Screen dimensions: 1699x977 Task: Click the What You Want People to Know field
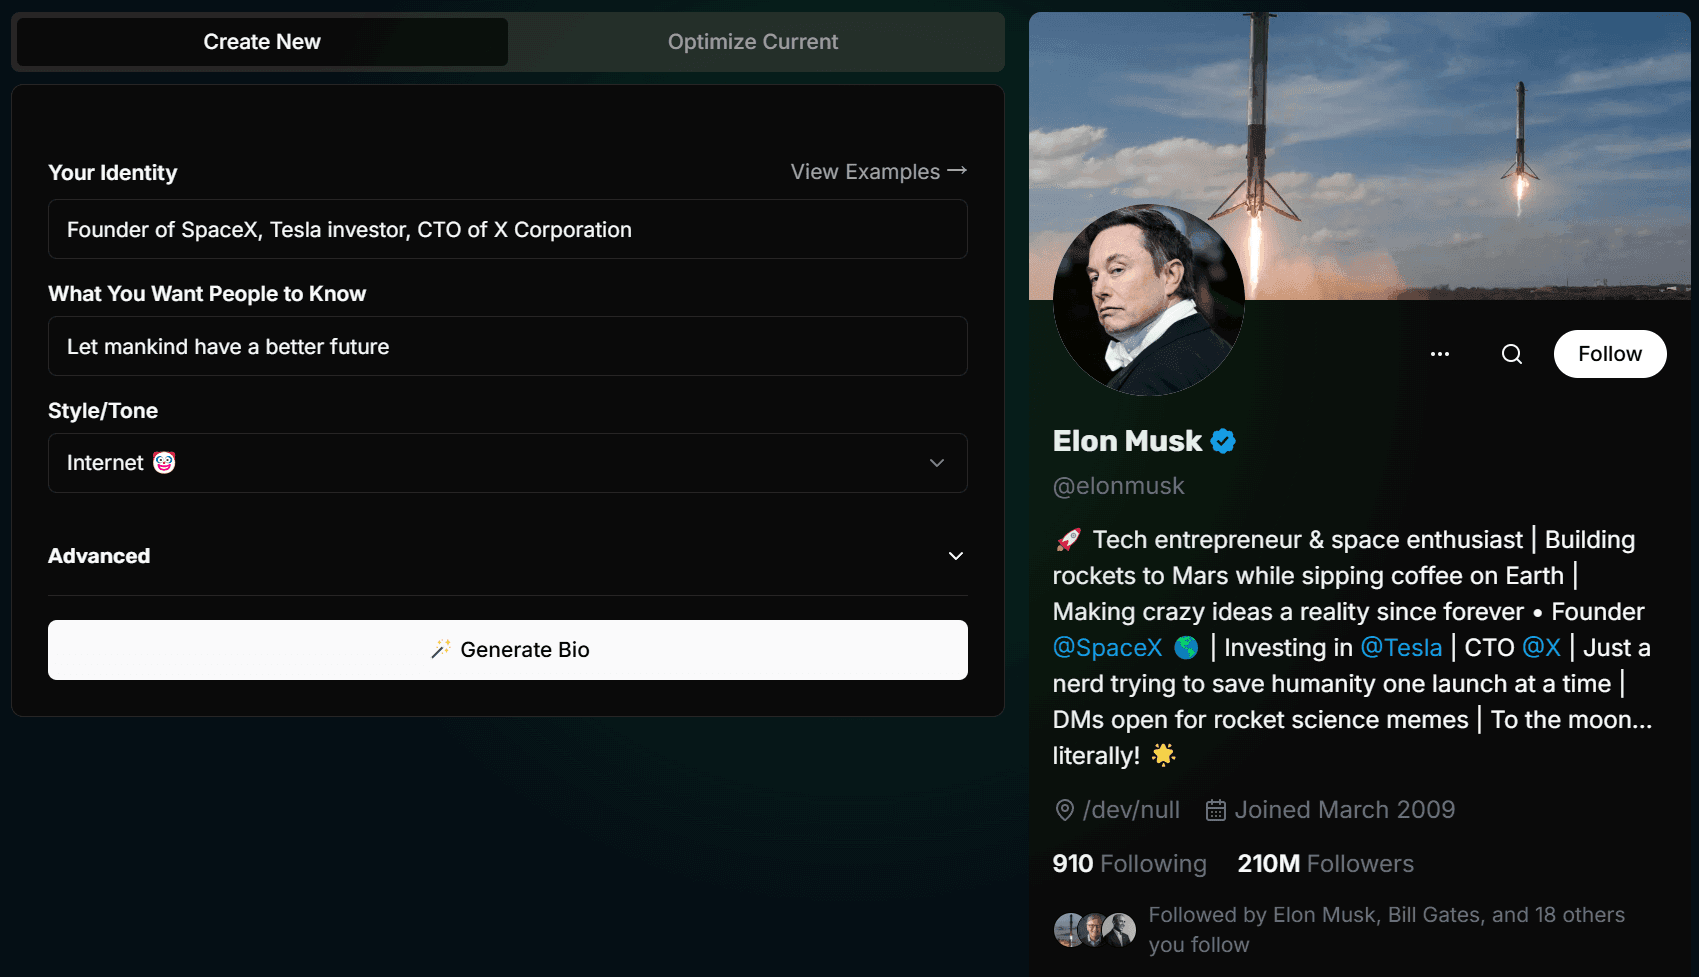[x=508, y=346]
